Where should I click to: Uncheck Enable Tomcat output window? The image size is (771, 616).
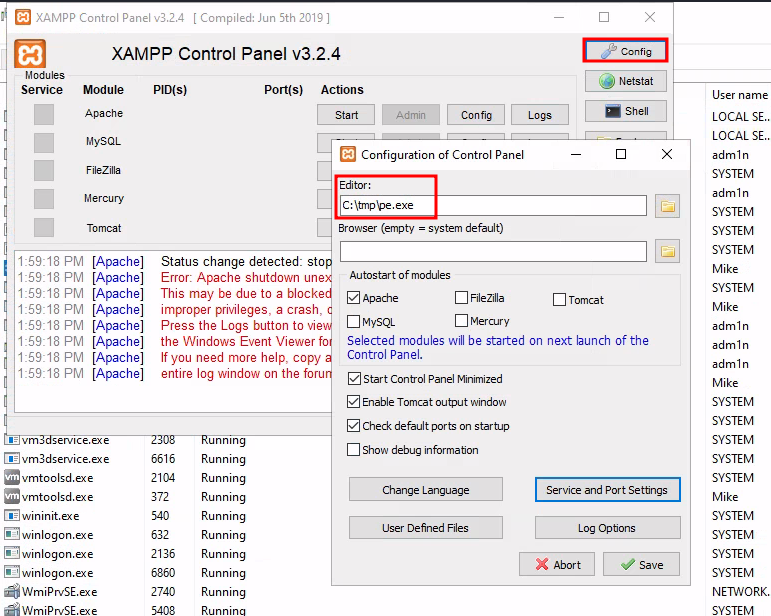[x=354, y=402]
